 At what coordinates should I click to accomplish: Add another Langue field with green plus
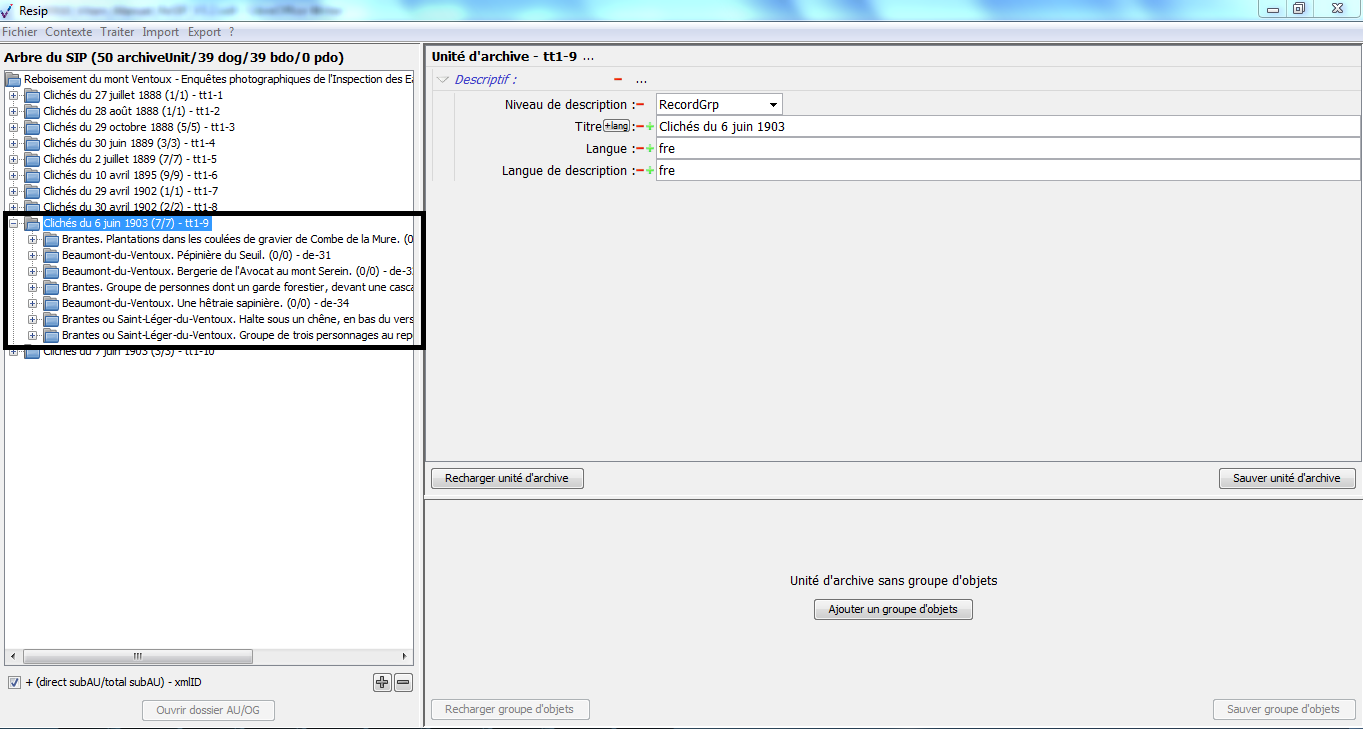point(650,149)
